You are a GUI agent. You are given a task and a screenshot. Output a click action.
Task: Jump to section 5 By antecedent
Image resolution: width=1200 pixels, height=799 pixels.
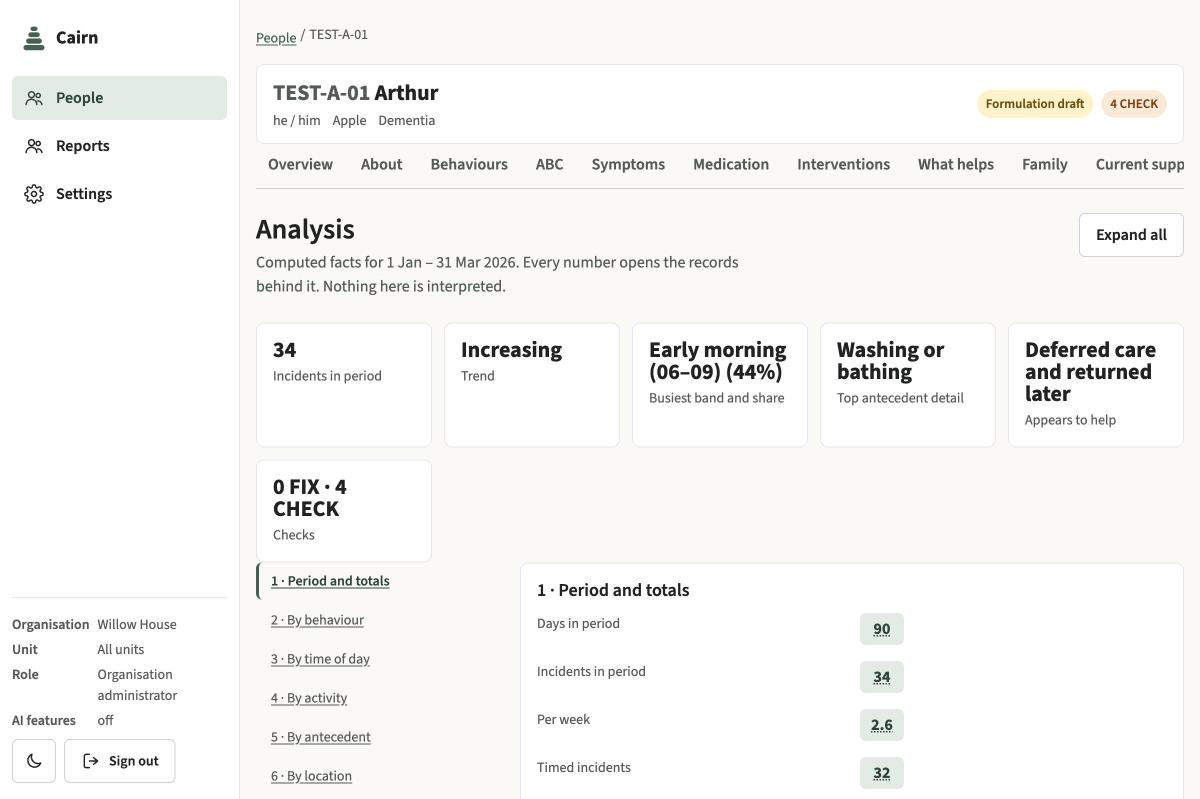click(x=320, y=737)
